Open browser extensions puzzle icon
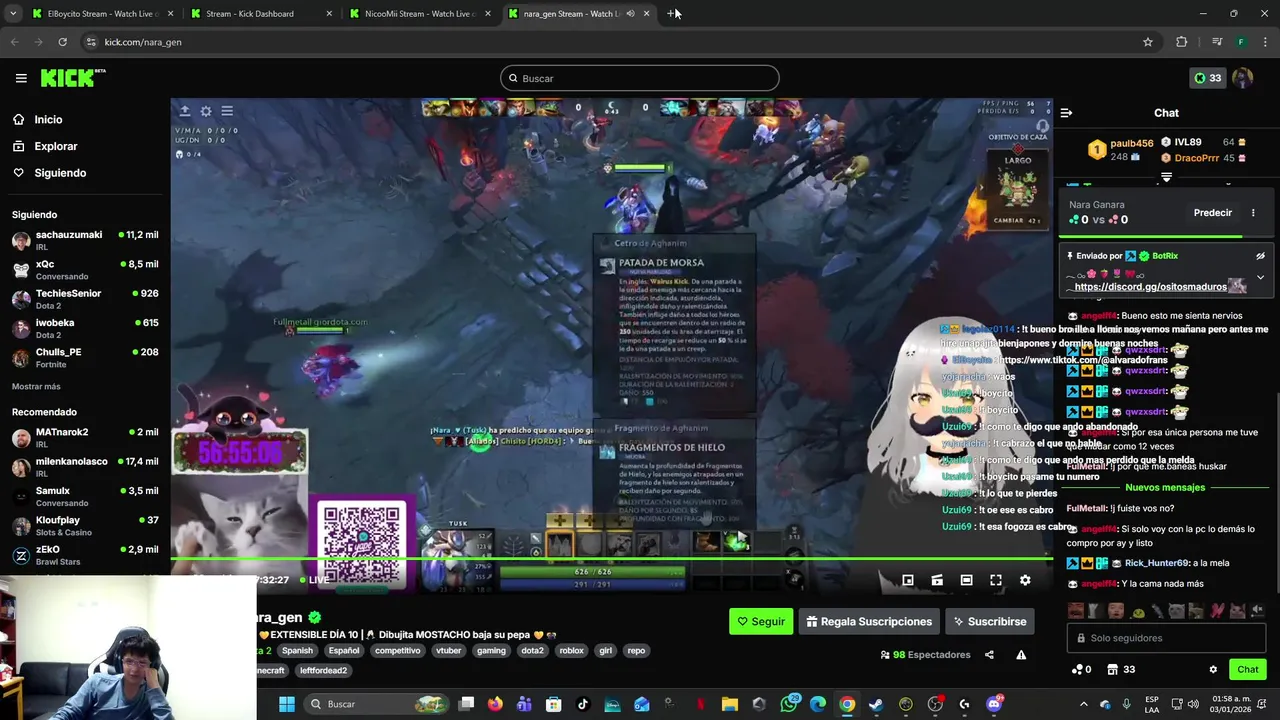The height and width of the screenshot is (720, 1280). click(1182, 42)
